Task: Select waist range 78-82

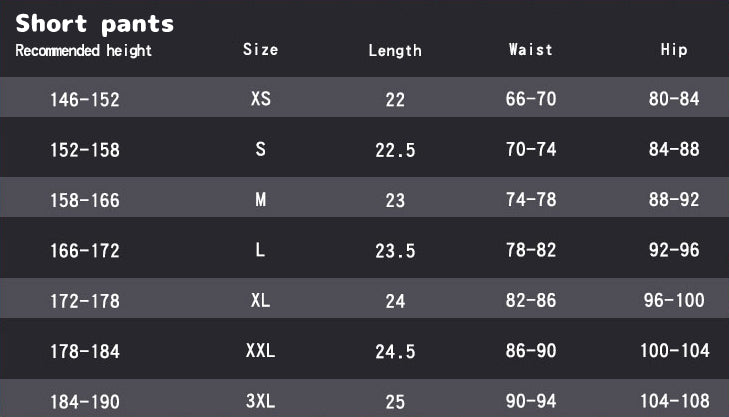Action: [x=531, y=250]
